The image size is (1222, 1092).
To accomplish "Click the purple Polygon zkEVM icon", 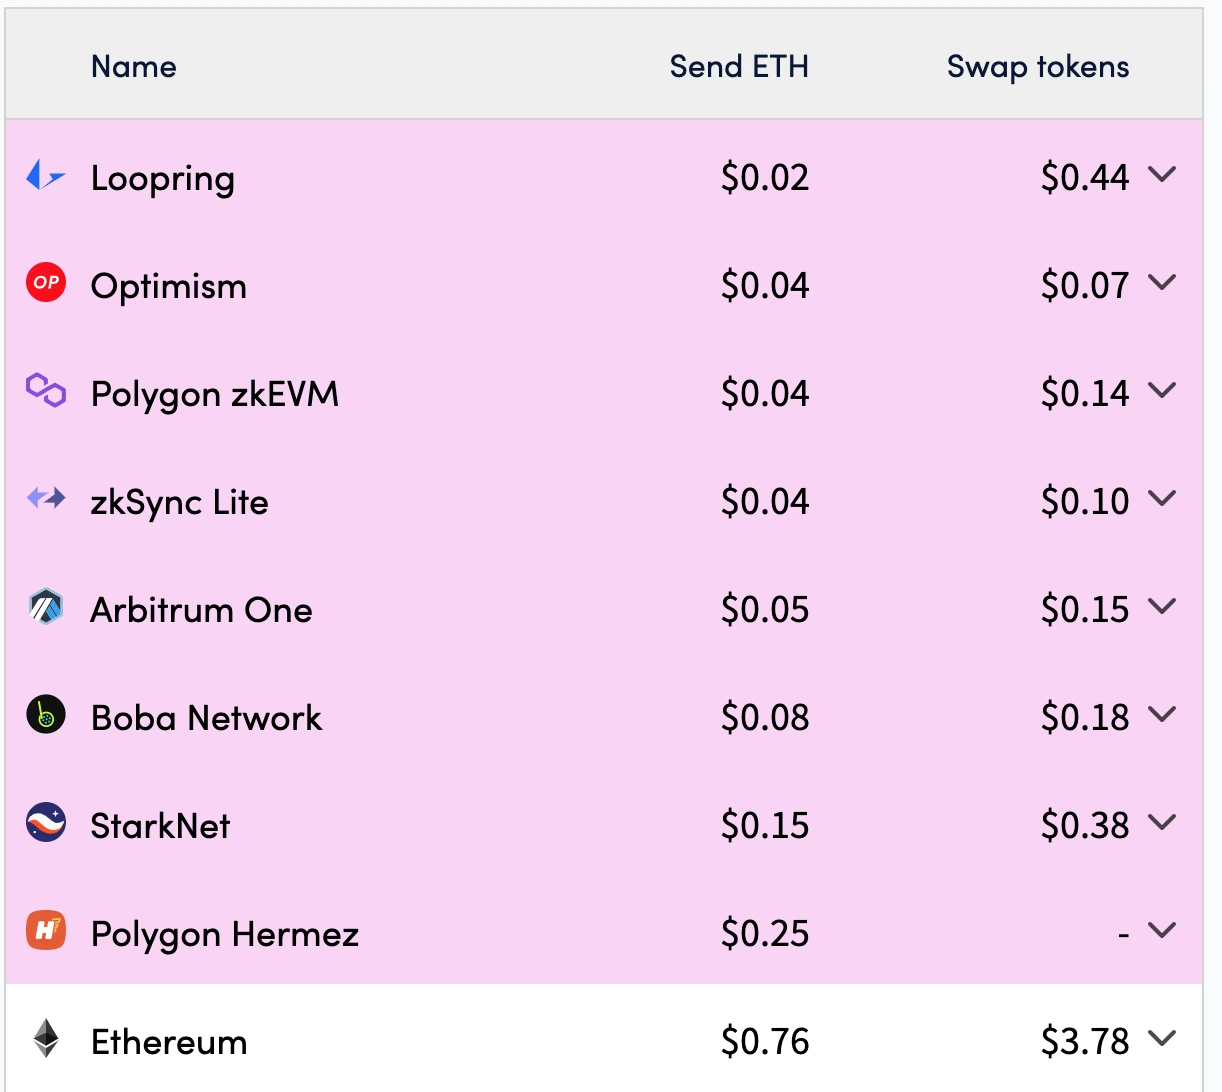I will coord(45,391).
